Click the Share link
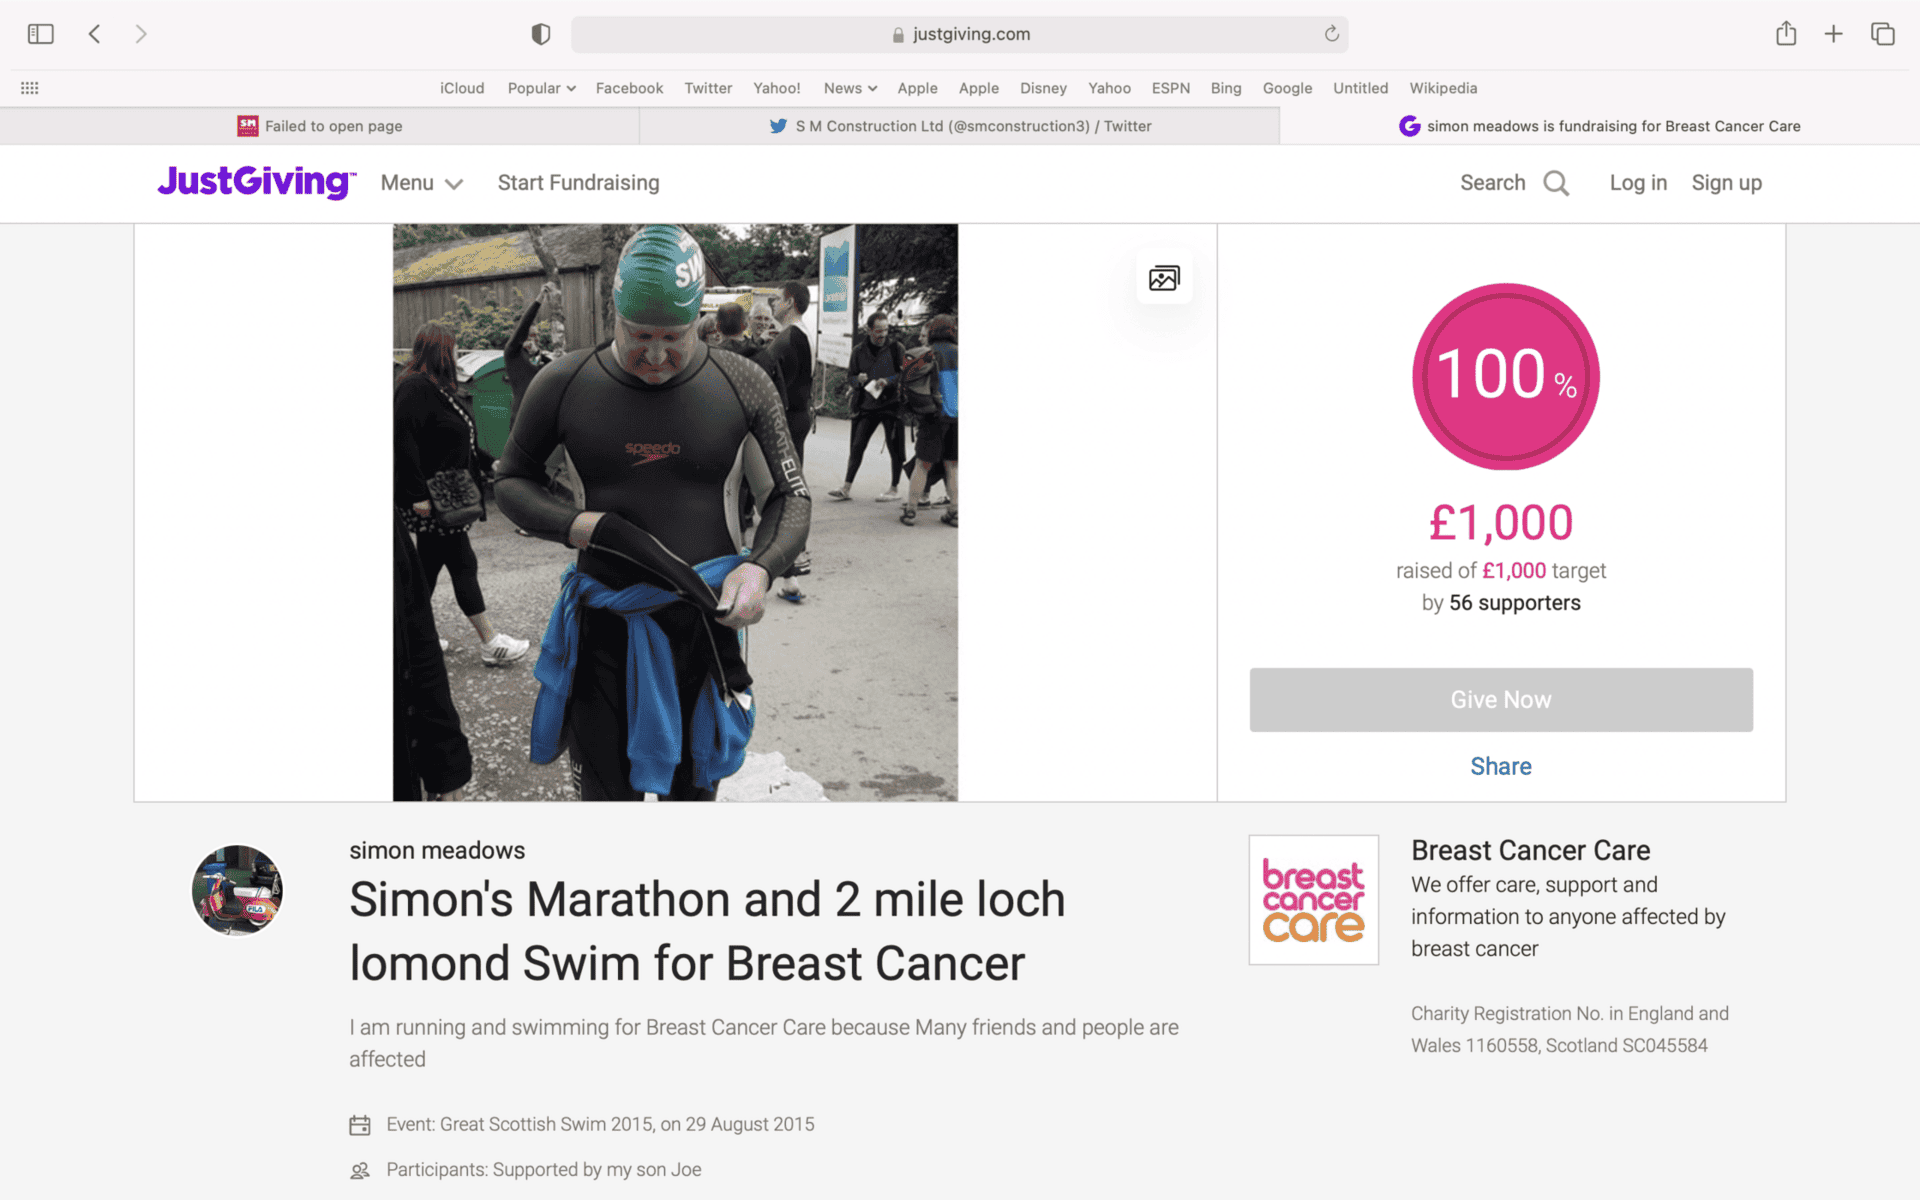1920x1200 pixels. (1500, 766)
